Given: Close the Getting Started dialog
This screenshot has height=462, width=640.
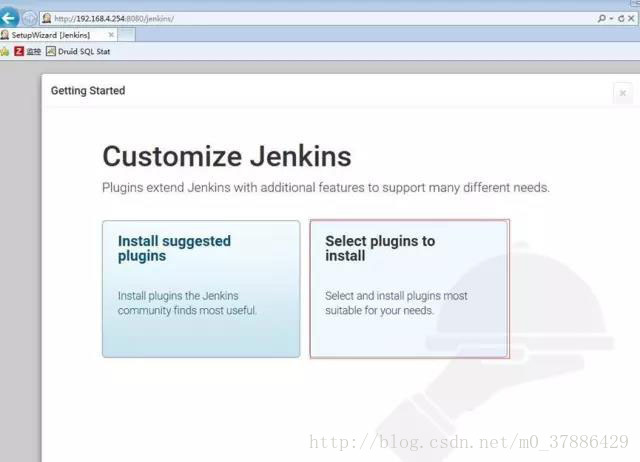Looking at the screenshot, I should [623, 93].
